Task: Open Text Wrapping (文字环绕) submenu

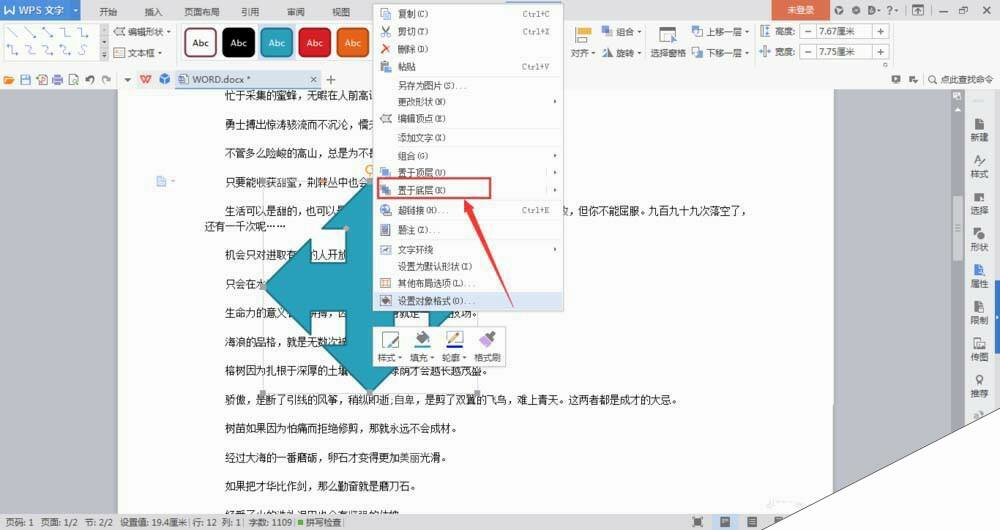Action: [467, 249]
